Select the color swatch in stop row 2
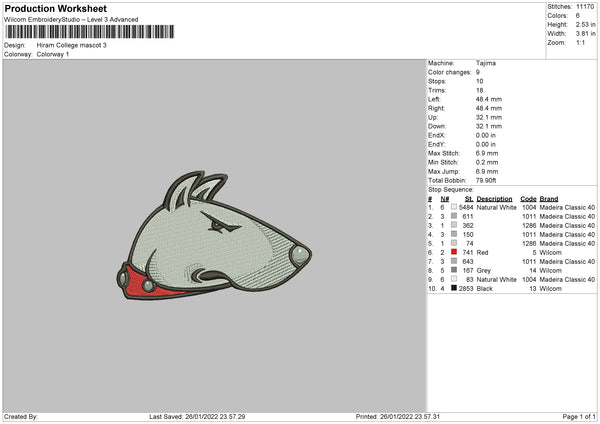This screenshot has width=600, height=424. [x=454, y=216]
